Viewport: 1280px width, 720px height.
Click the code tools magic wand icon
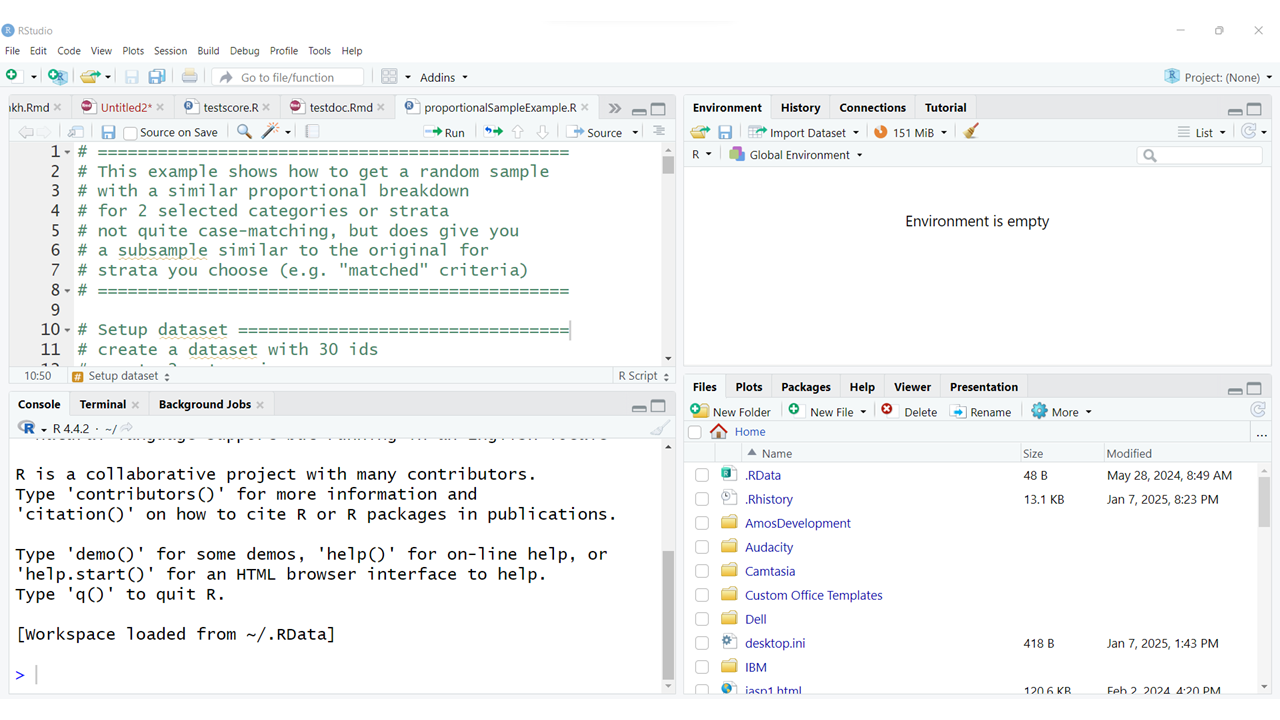[x=270, y=132]
